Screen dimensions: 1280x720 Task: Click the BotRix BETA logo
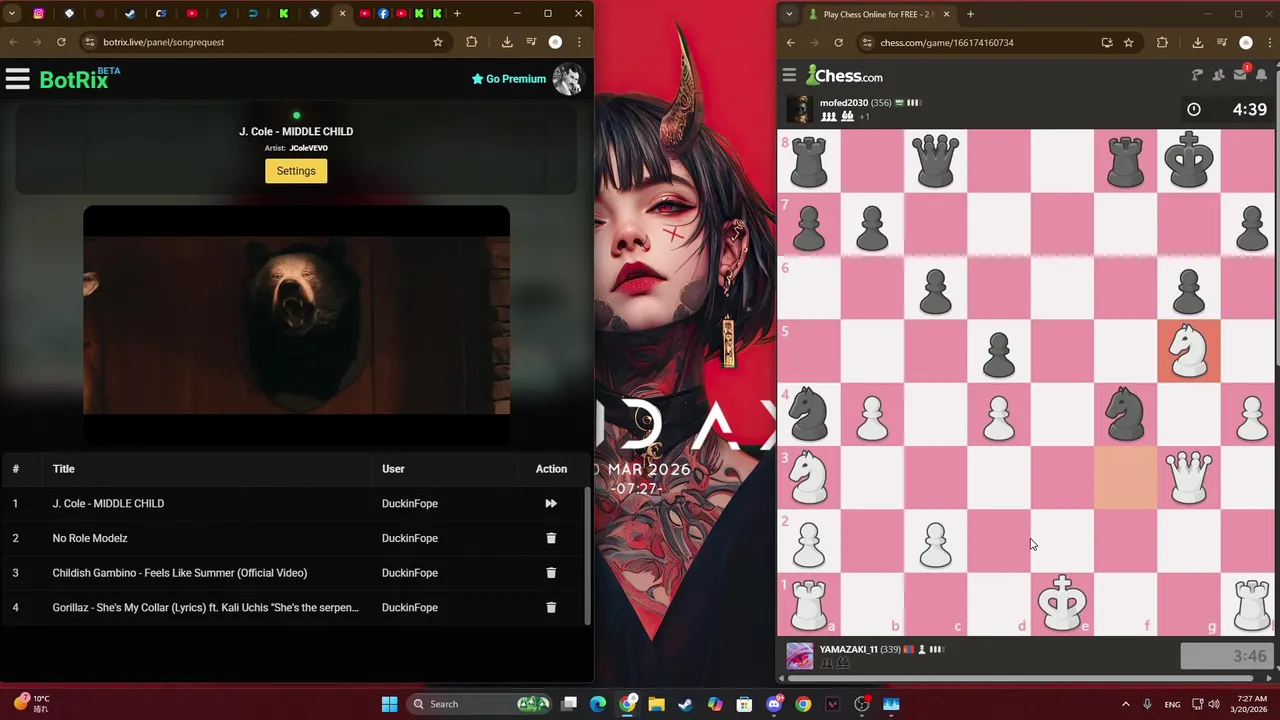79,79
